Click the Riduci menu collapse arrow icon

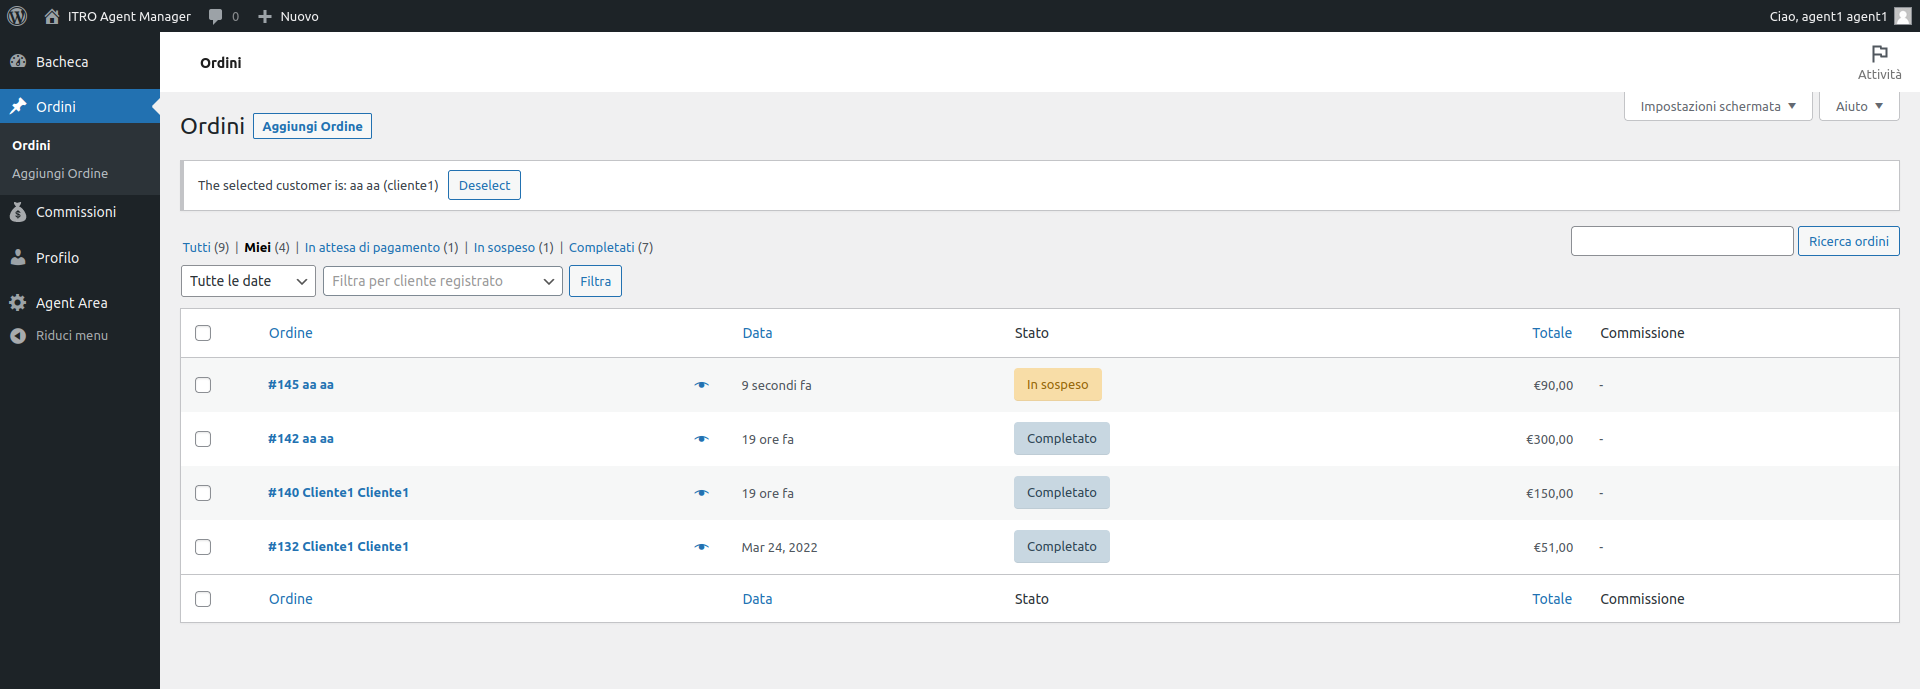[x=18, y=335]
